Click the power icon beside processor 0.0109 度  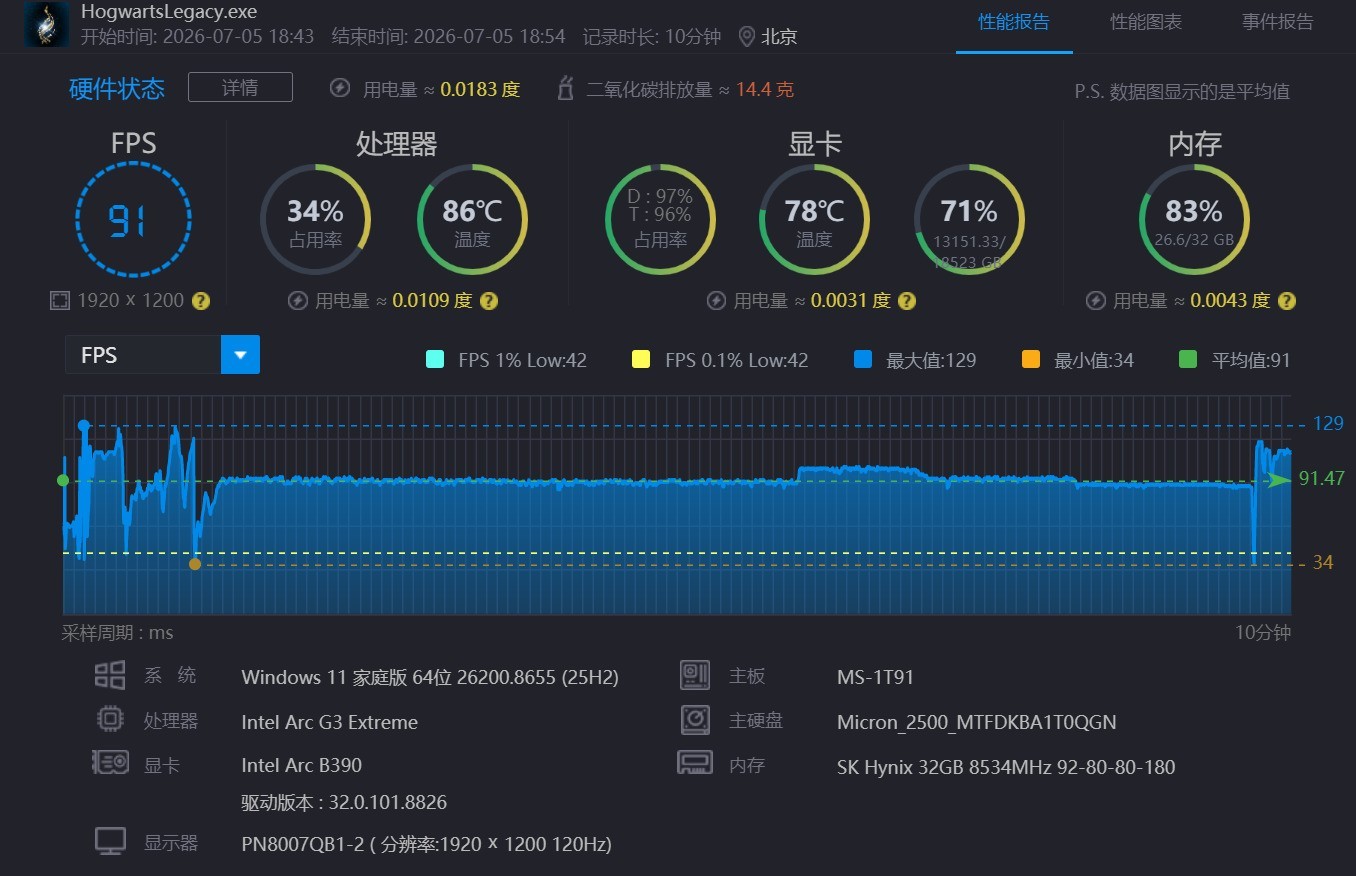click(x=297, y=300)
